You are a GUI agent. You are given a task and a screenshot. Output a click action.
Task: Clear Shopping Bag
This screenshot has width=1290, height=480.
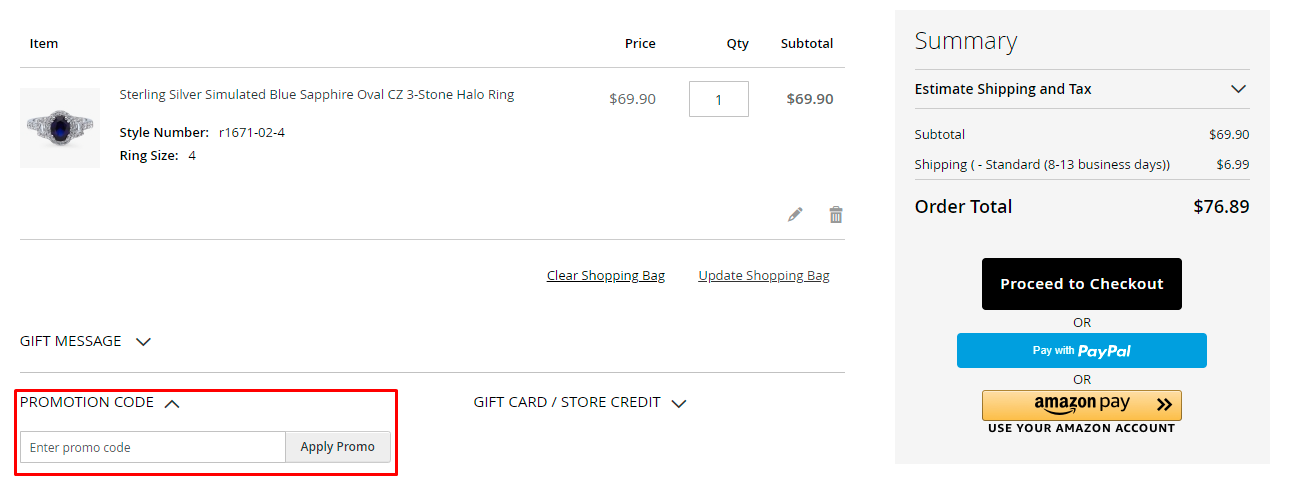click(605, 276)
